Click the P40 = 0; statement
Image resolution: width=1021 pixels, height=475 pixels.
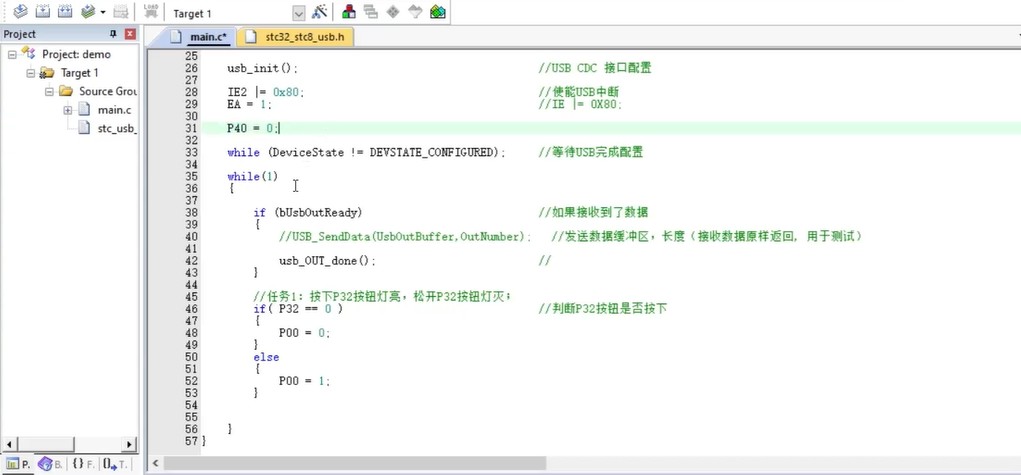coord(253,128)
